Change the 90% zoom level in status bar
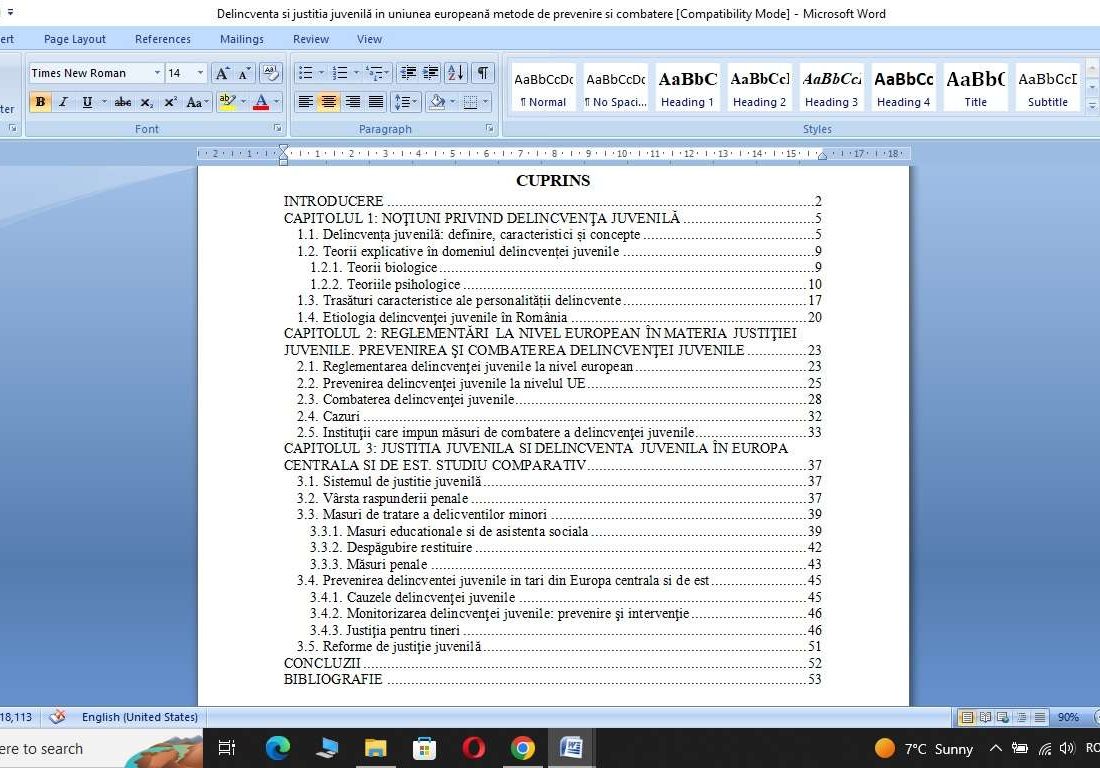Viewport: 1100px width, 768px height. click(1069, 717)
